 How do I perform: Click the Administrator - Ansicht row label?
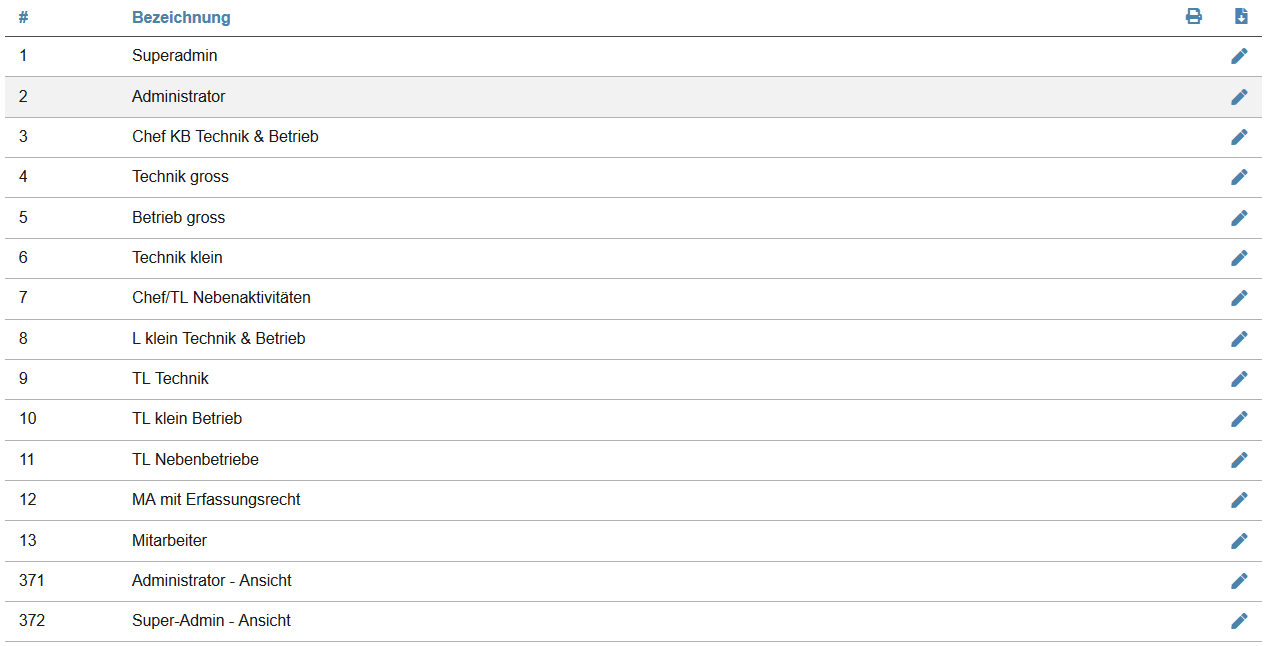[x=211, y=581]
